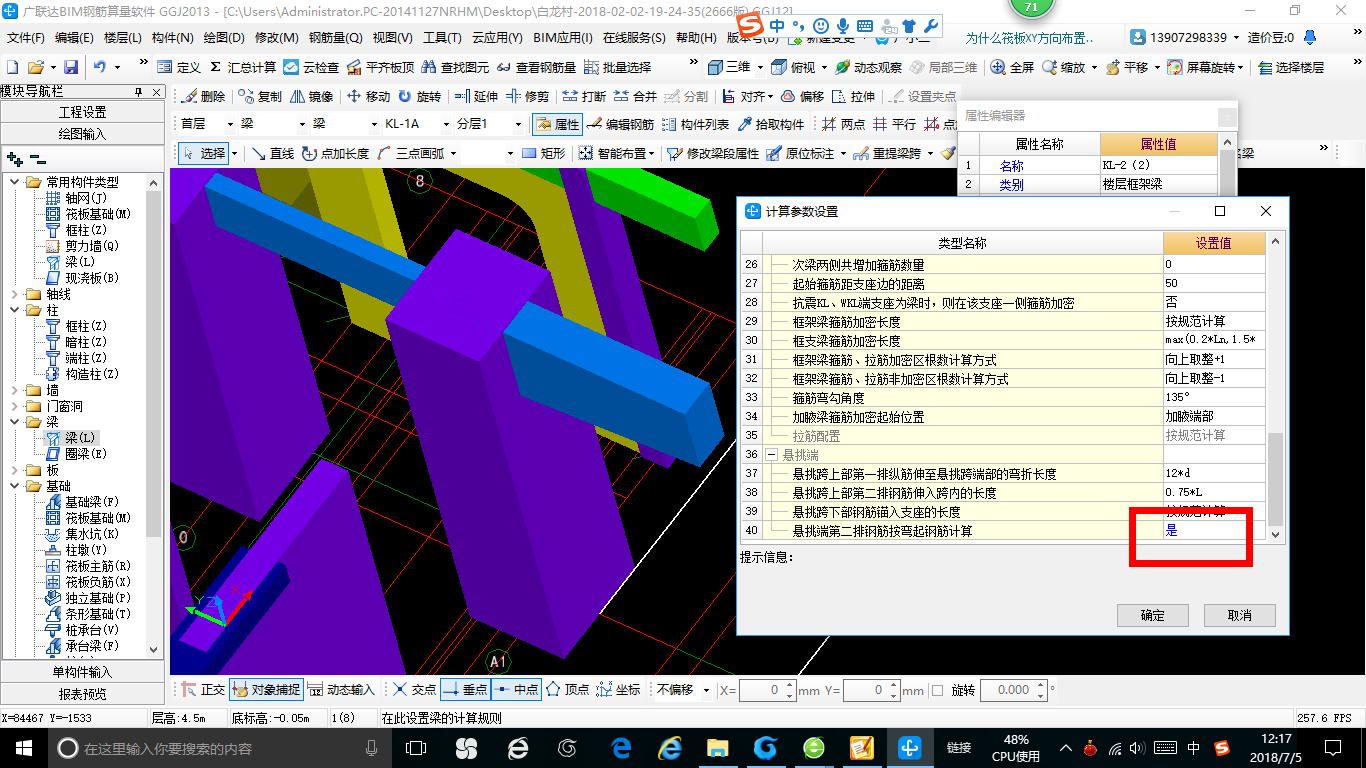Toggle 动态输入 dynamic input

pos(341,689)
